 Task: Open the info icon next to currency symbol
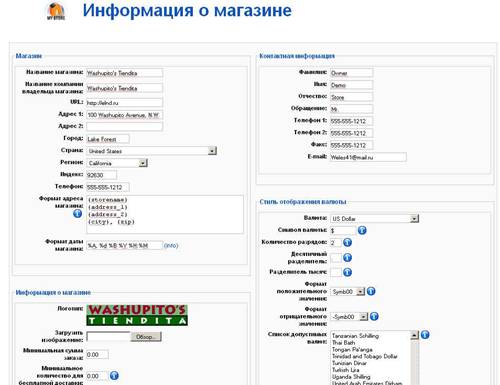362,230
